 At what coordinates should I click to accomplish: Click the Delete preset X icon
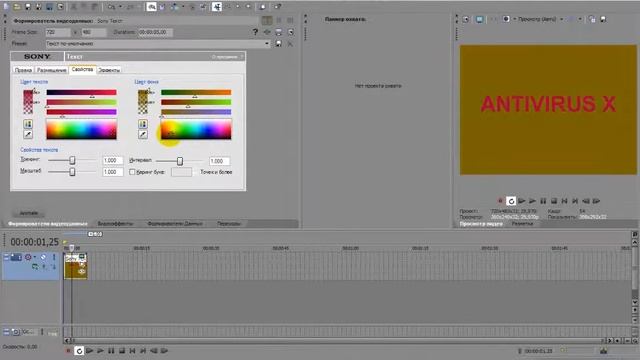tap(290, 43)
